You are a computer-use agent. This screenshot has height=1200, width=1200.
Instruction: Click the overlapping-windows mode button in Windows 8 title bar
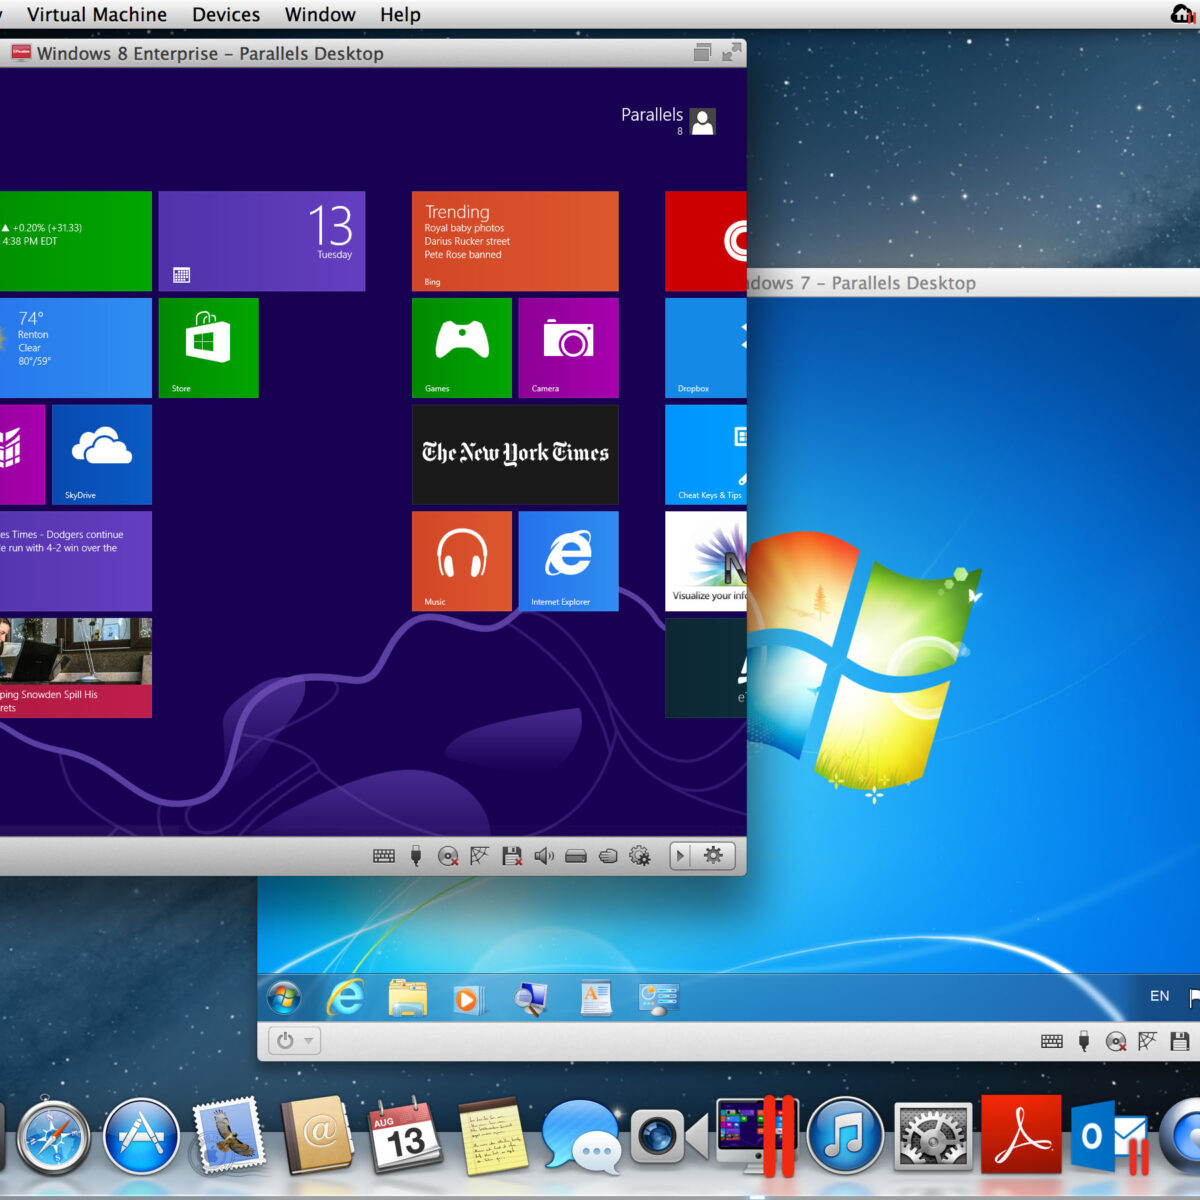pos(702,53)
